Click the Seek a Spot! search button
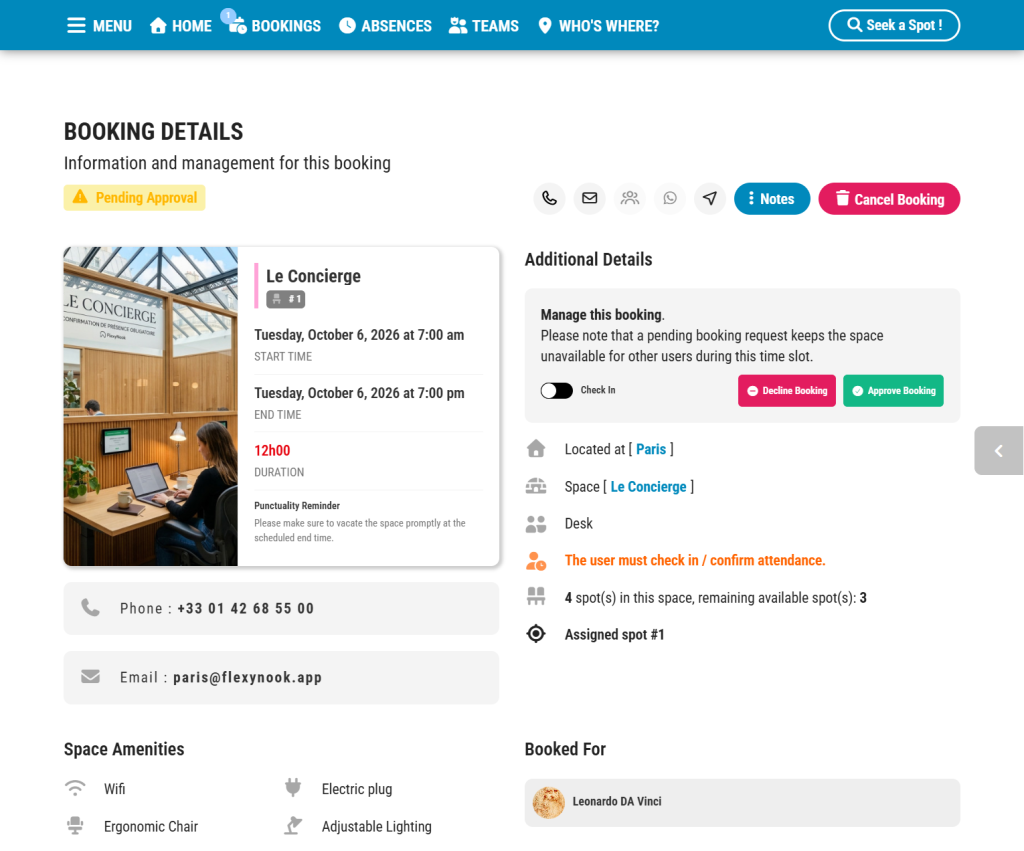The height and width of the screenshot is (851, 1024). coord(894,25)
